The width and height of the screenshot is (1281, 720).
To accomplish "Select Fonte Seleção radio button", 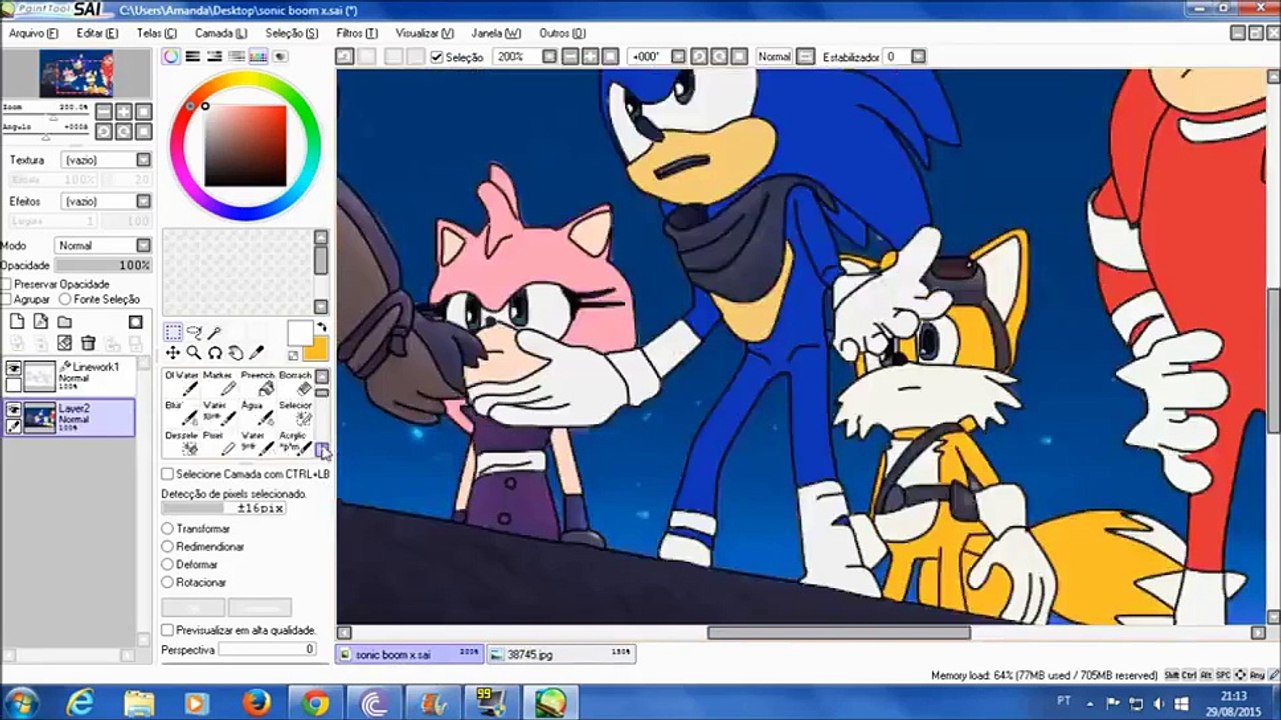I will coord(65,299).
